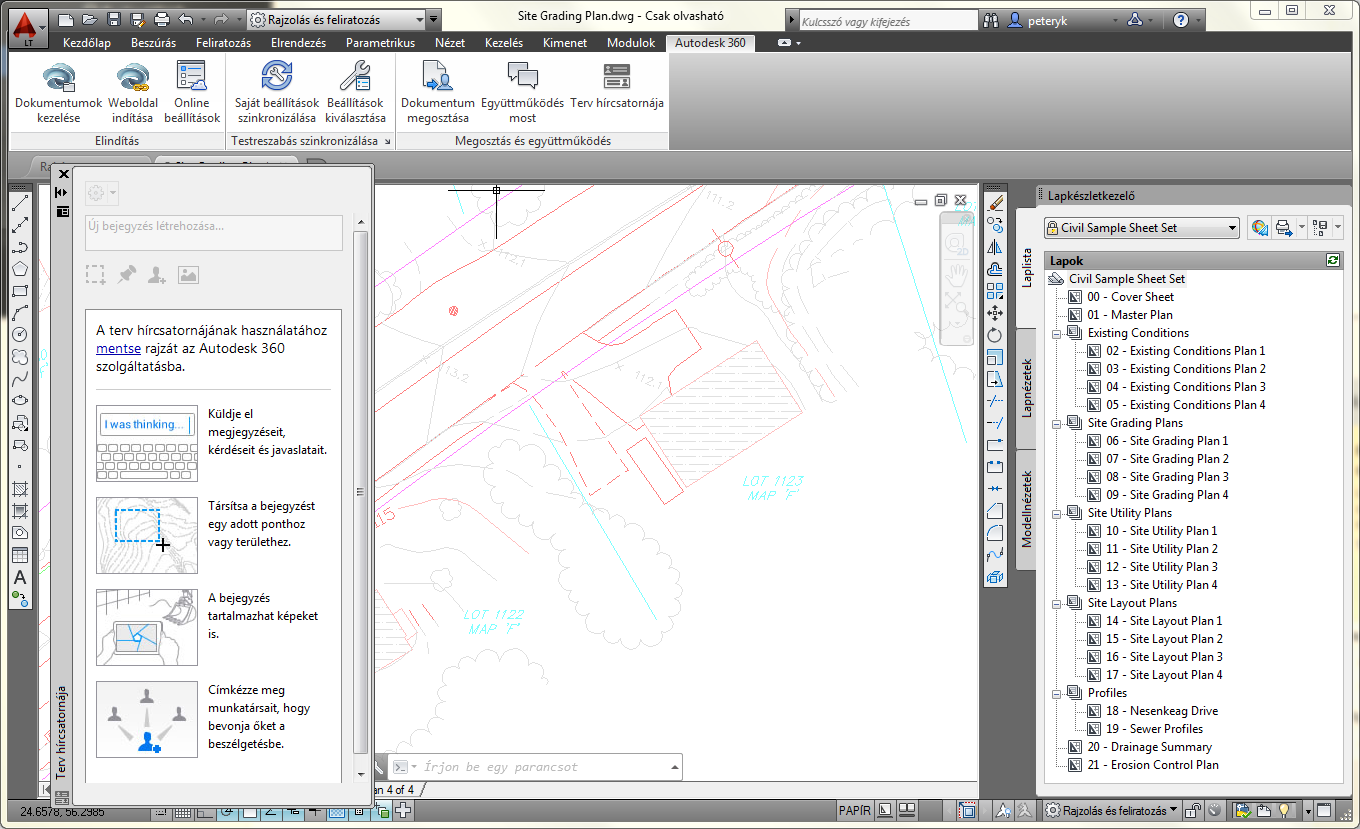Open the Kezdőlap ribbon tab

[x=87, y=43]
